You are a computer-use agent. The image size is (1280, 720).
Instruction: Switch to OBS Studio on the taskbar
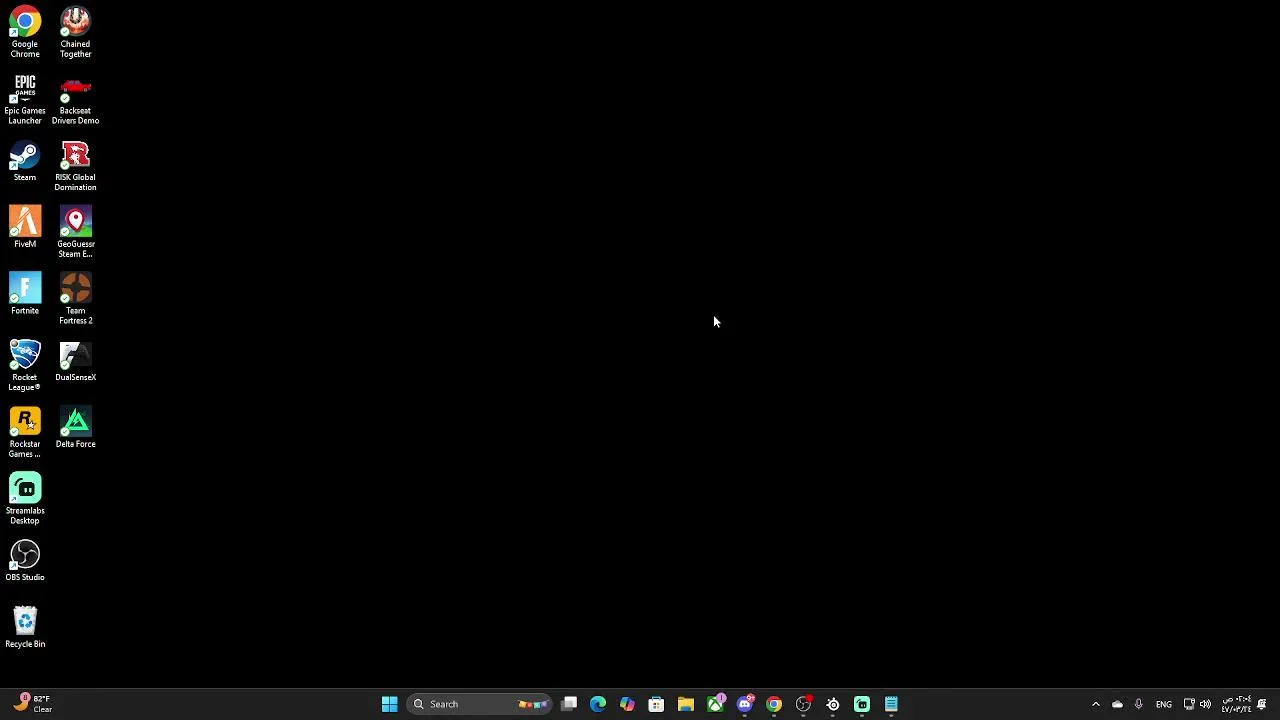pos(803,704)
